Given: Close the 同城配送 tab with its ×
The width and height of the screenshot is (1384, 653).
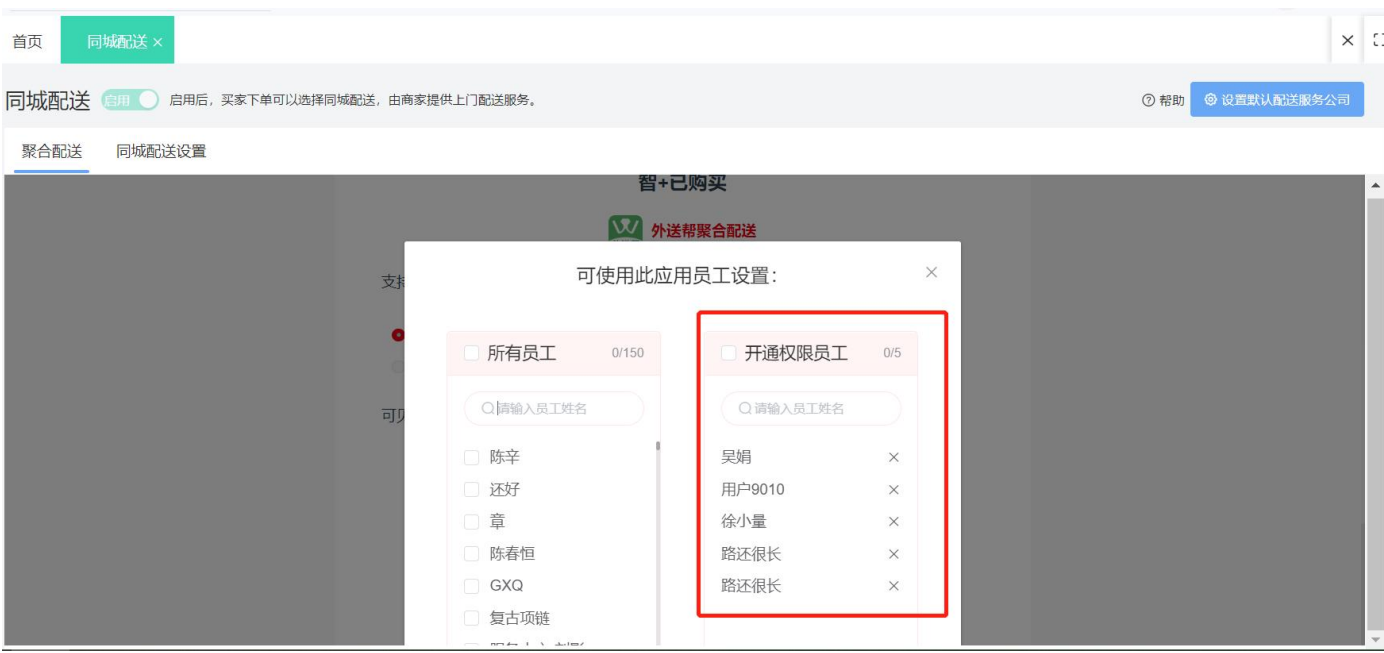Looking at the screenshot, I should 158,42.
